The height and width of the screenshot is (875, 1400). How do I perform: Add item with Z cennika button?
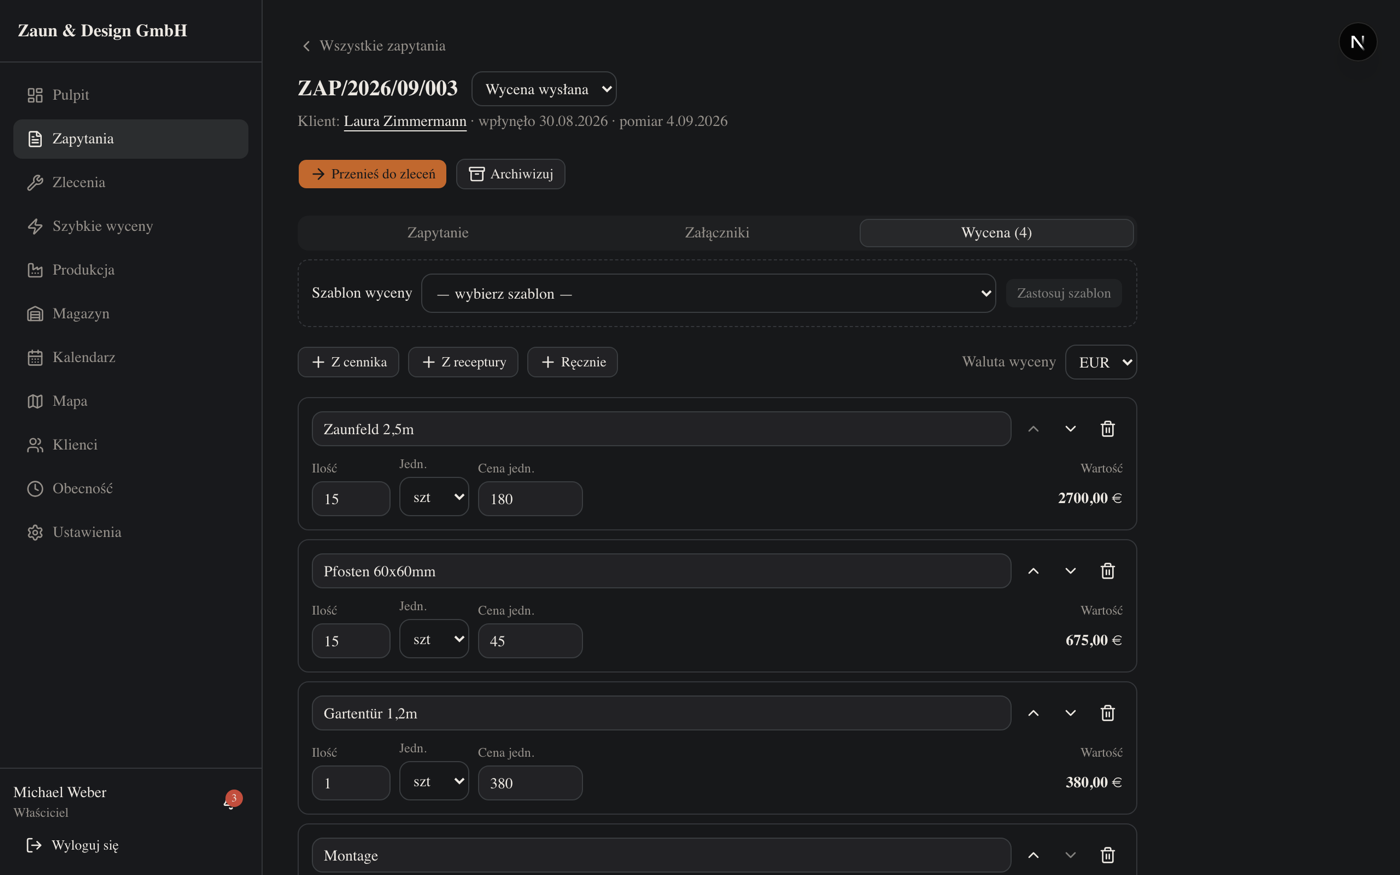[x=349, y=362]
